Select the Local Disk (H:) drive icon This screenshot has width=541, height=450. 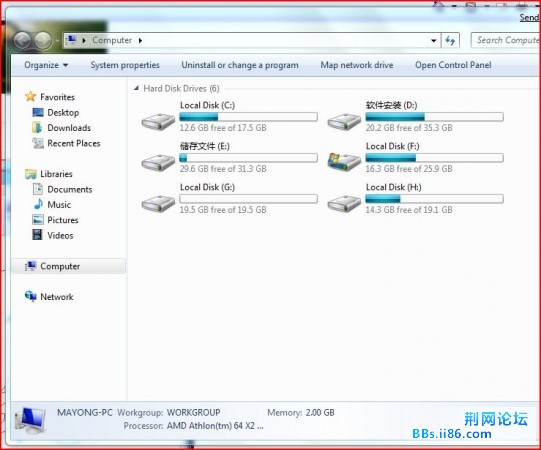click(x=344, y=203)
